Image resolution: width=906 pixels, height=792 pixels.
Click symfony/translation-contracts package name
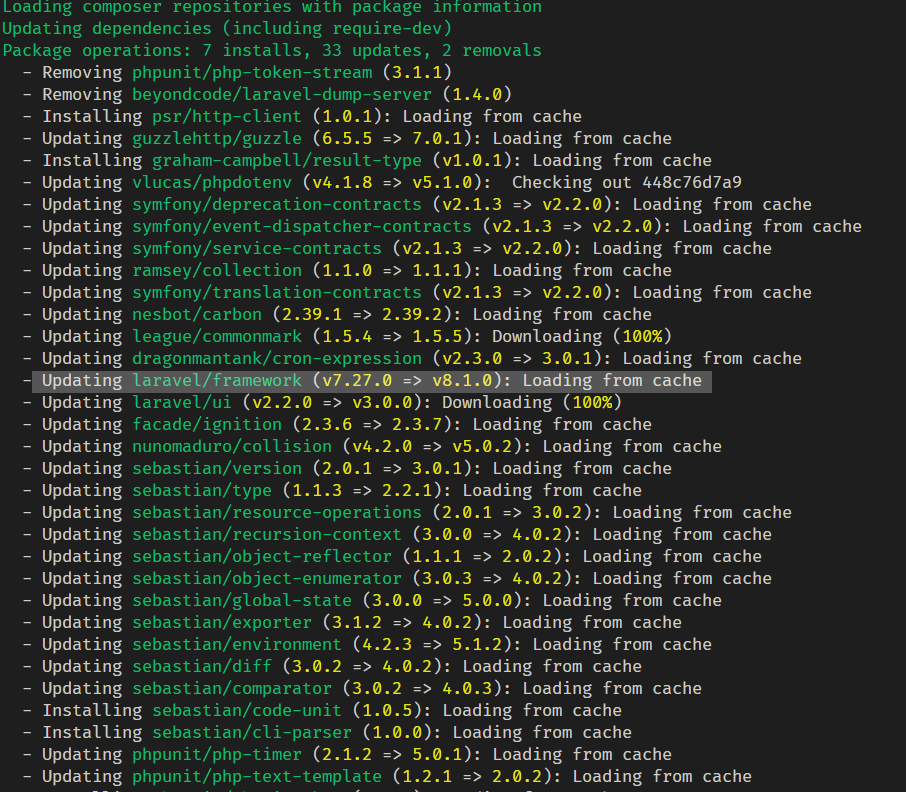277,292
